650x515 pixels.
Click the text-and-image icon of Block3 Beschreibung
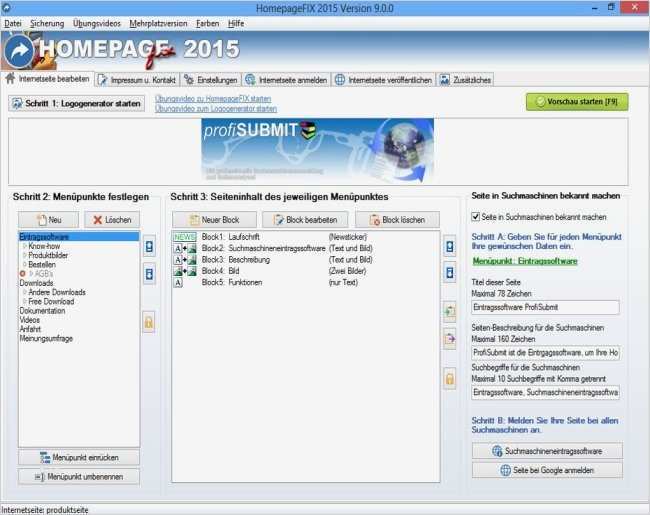(184, 260)
